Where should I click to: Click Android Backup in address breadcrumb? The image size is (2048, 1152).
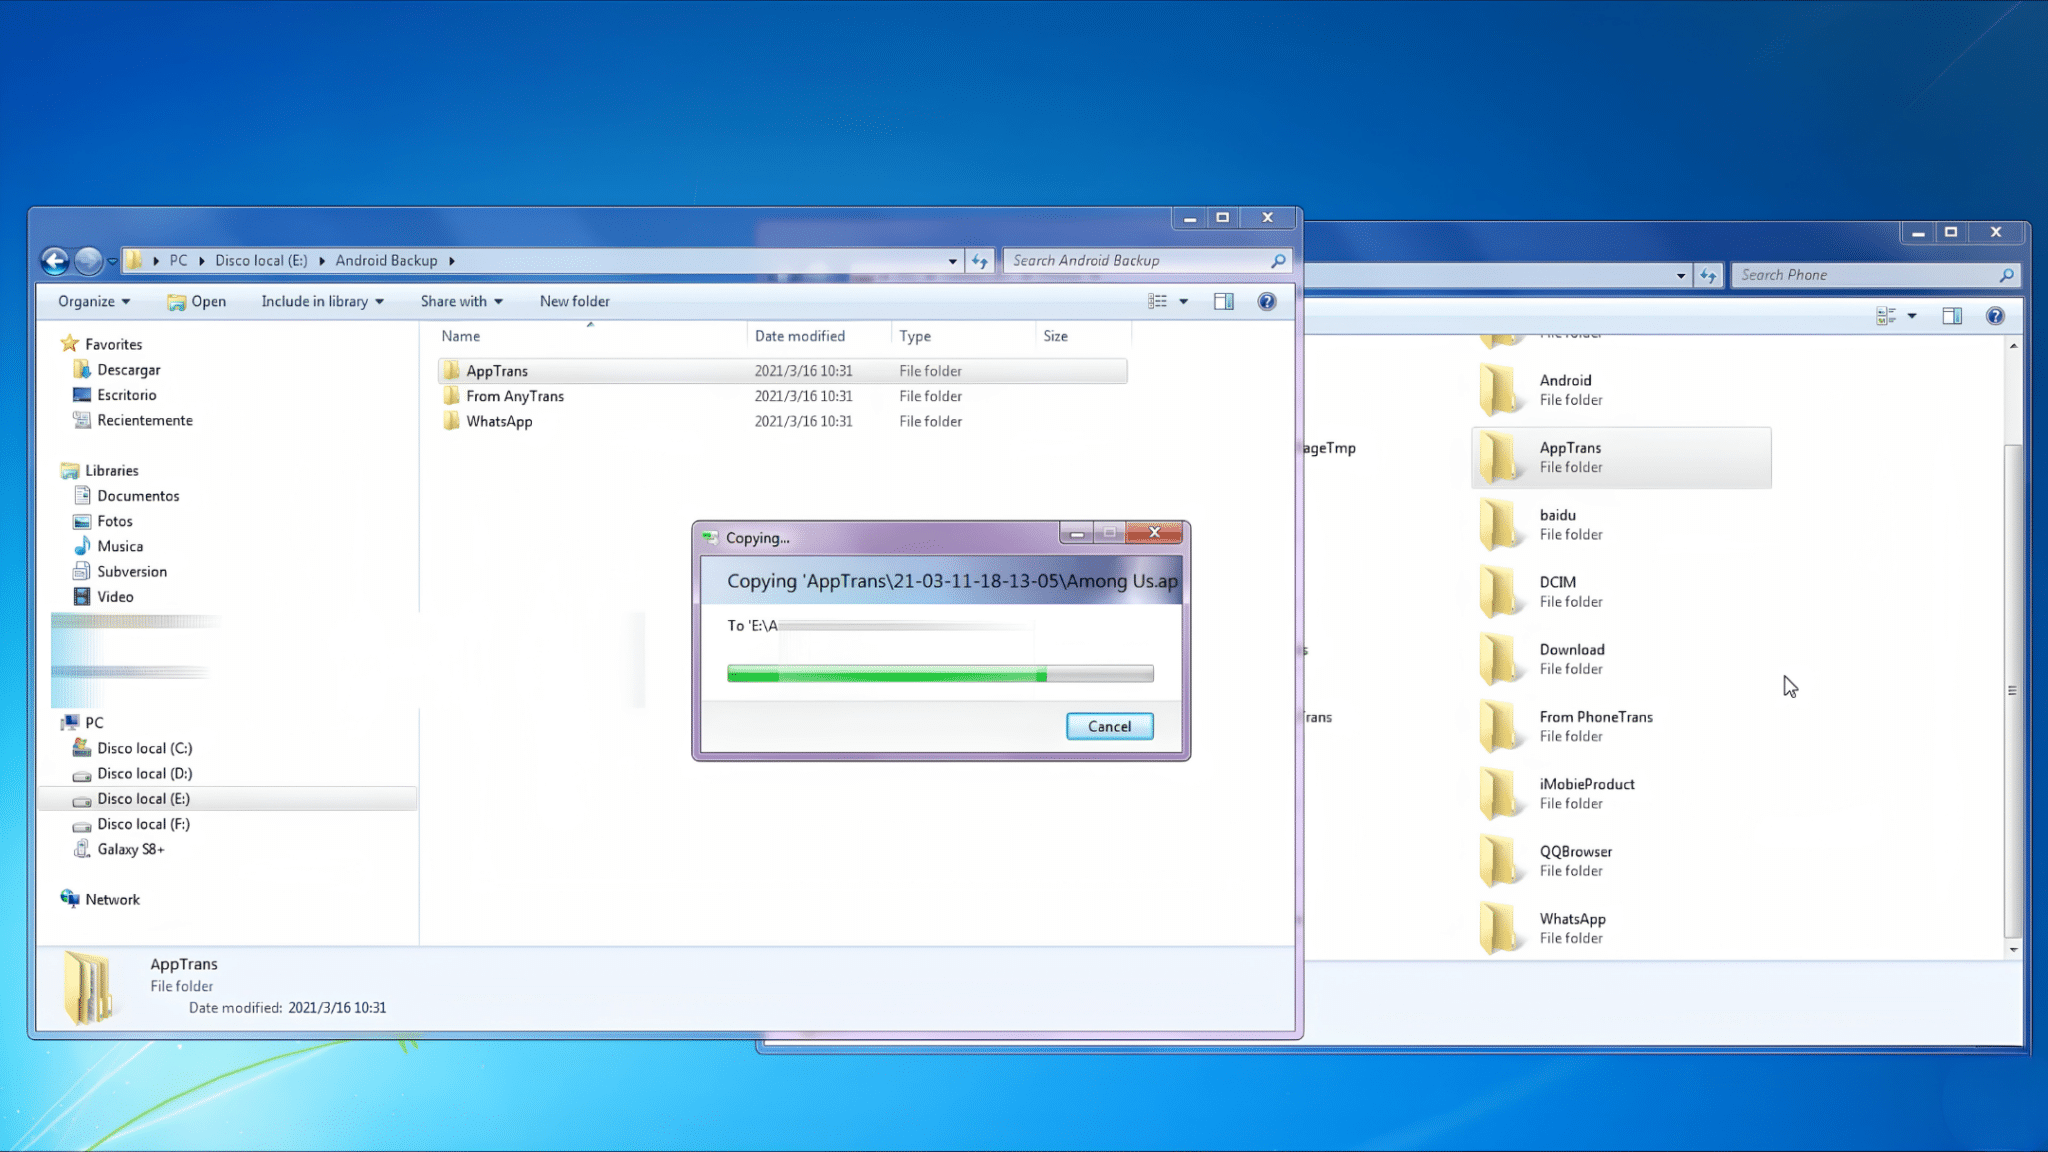coord(386,261)
